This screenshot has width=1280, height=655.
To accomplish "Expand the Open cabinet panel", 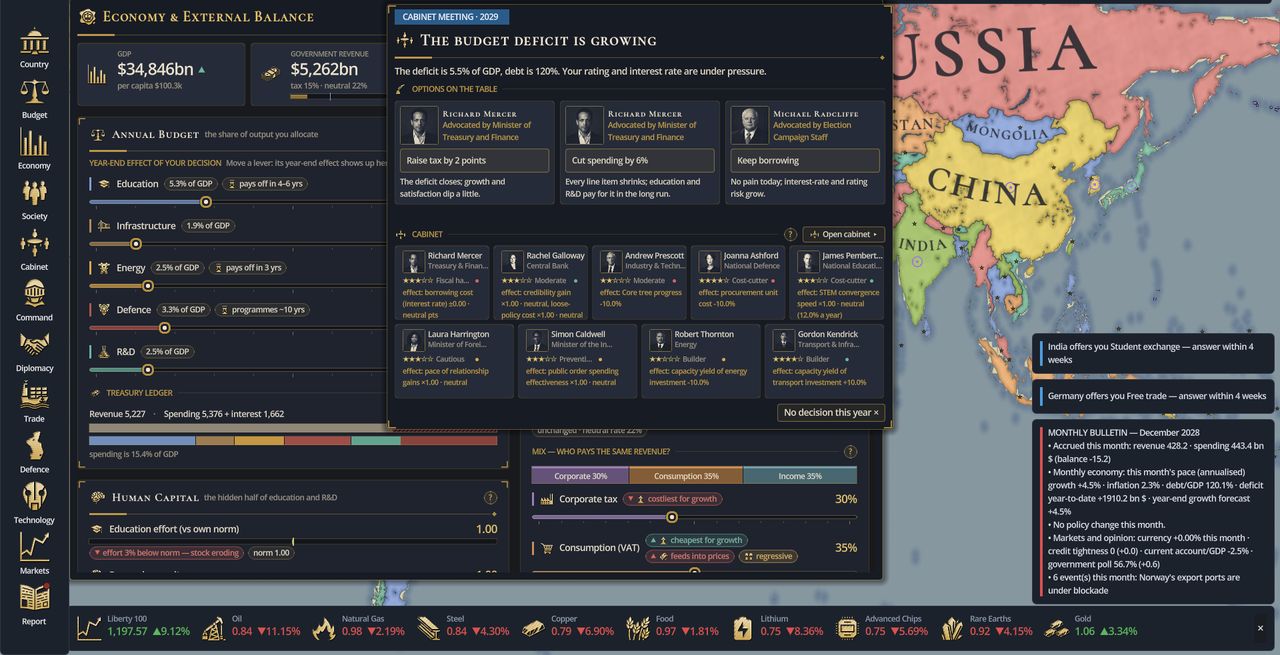I will [844, 234].
